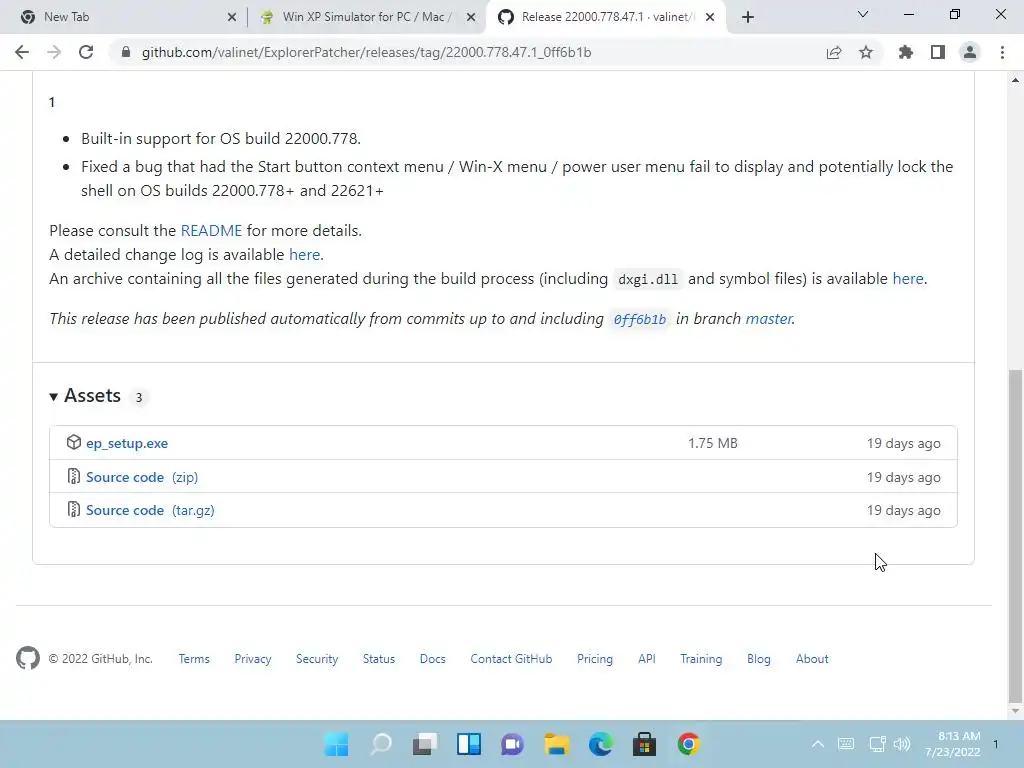Viewport: 1024px width, 768px height.
Task: Open the taskbar clock and date
Action: (x=953, y=744)
